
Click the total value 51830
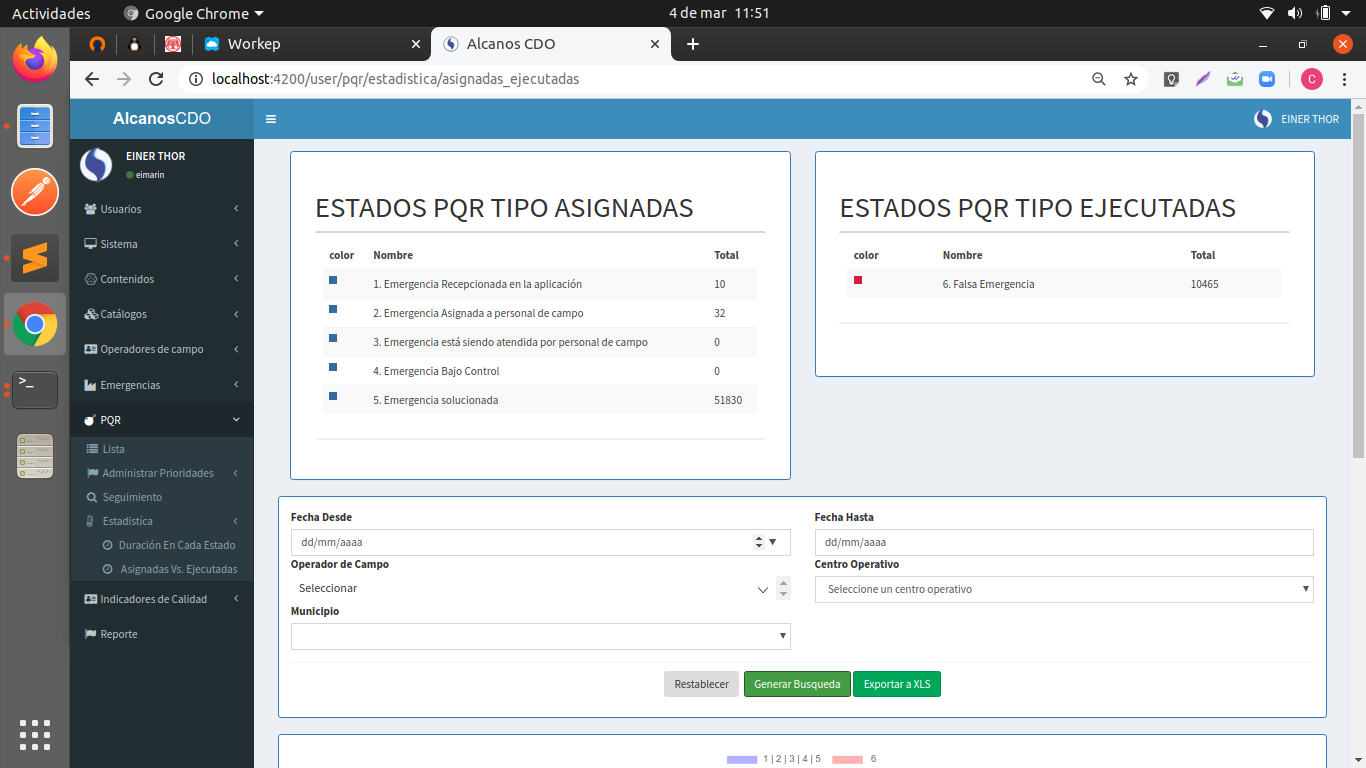pos(728,400)
